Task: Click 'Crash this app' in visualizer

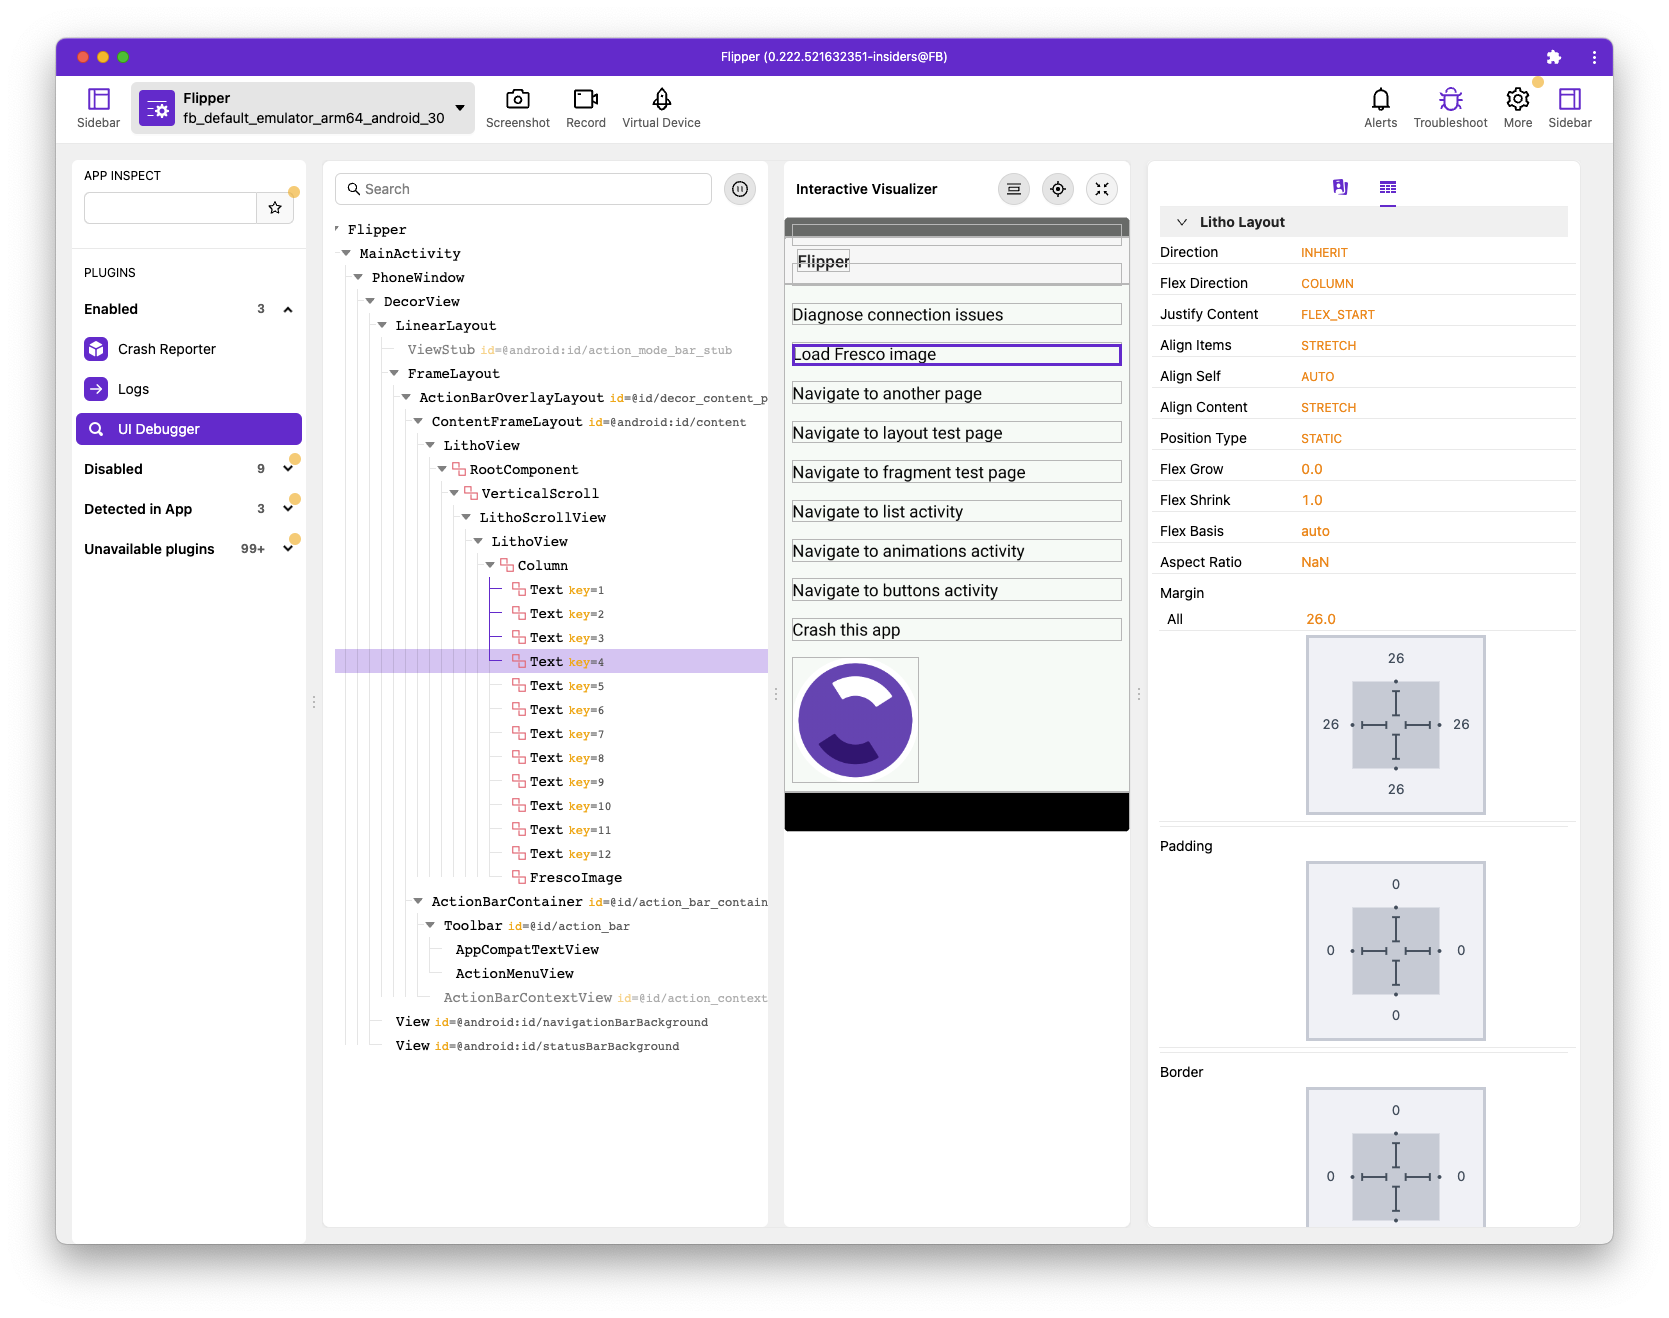Action: click(x=956, y=630)
